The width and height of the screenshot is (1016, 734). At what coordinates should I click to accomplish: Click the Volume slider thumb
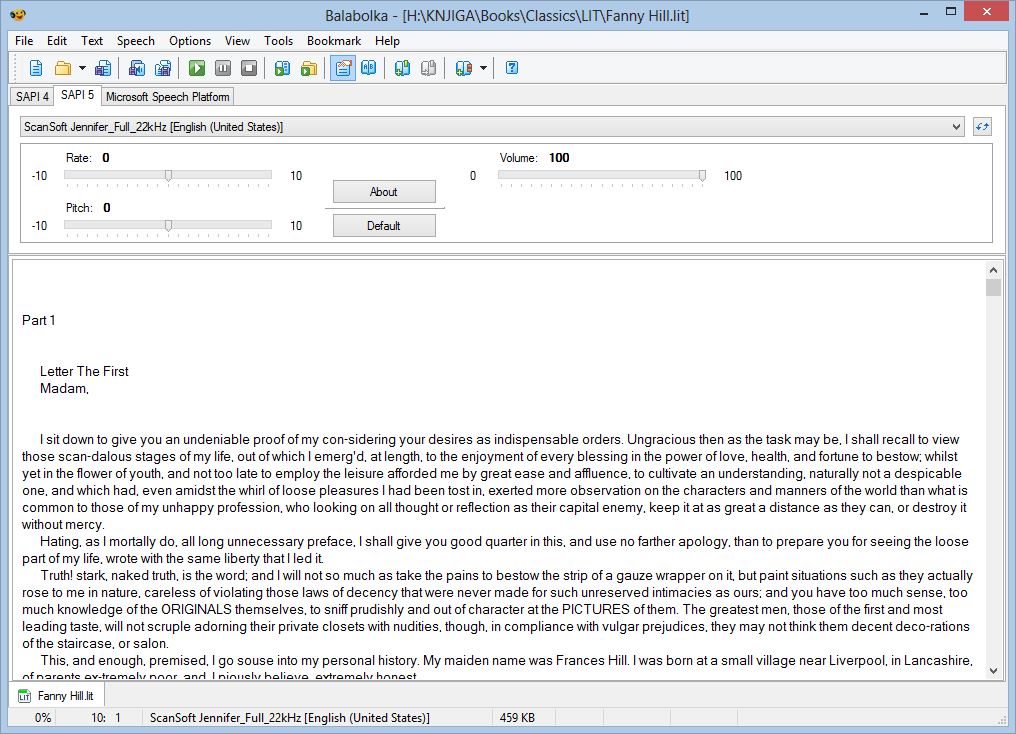(702, 176)
